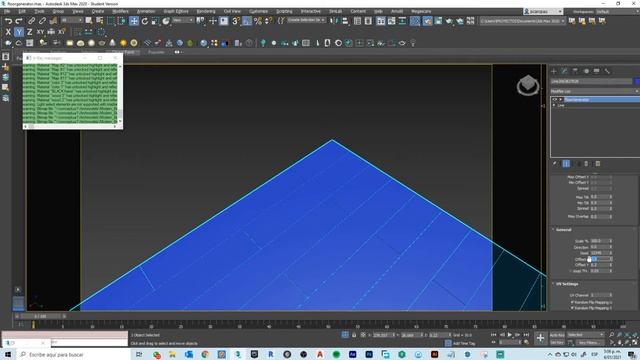Toggle Show End Result icon

[x=566, y=164]
